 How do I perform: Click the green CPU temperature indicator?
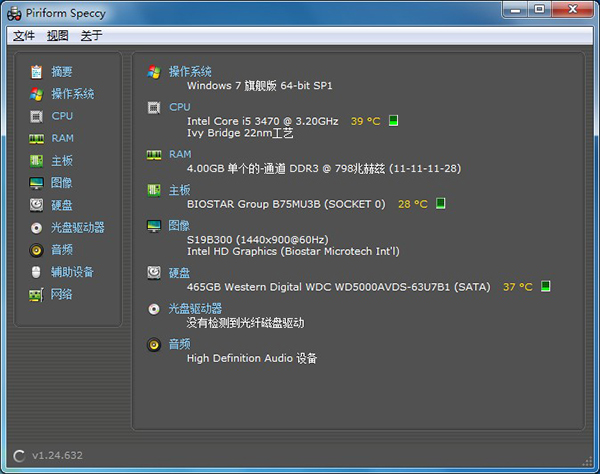tap(394, 121)
